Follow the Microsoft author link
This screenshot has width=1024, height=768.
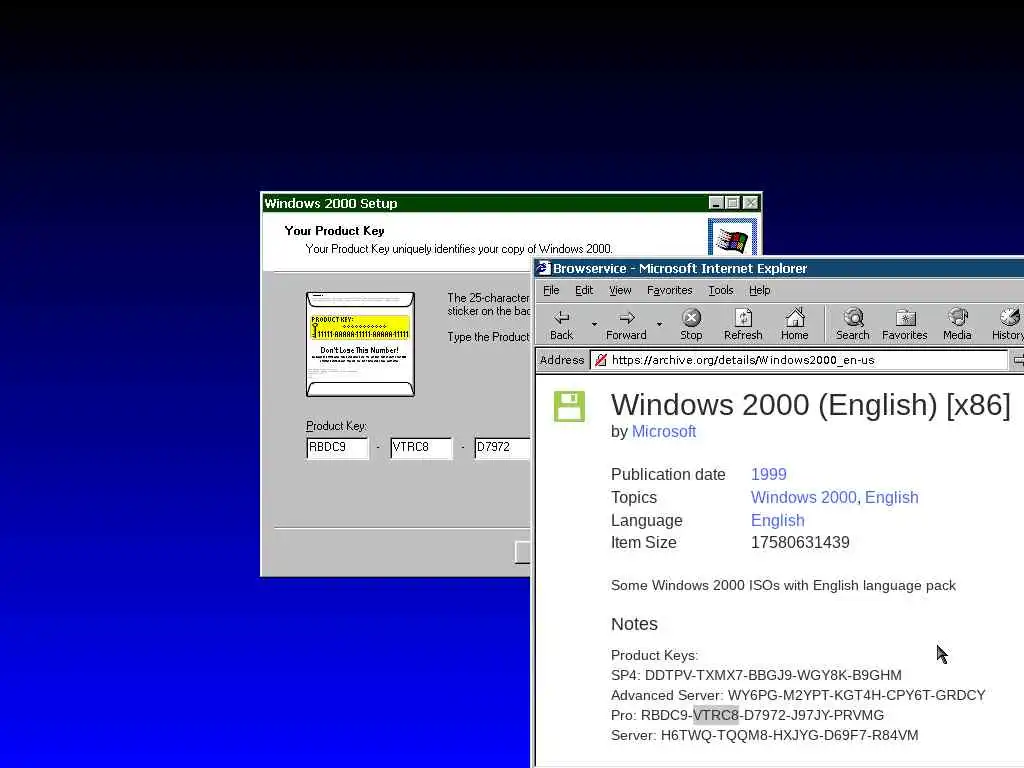(x=664, y=432)
